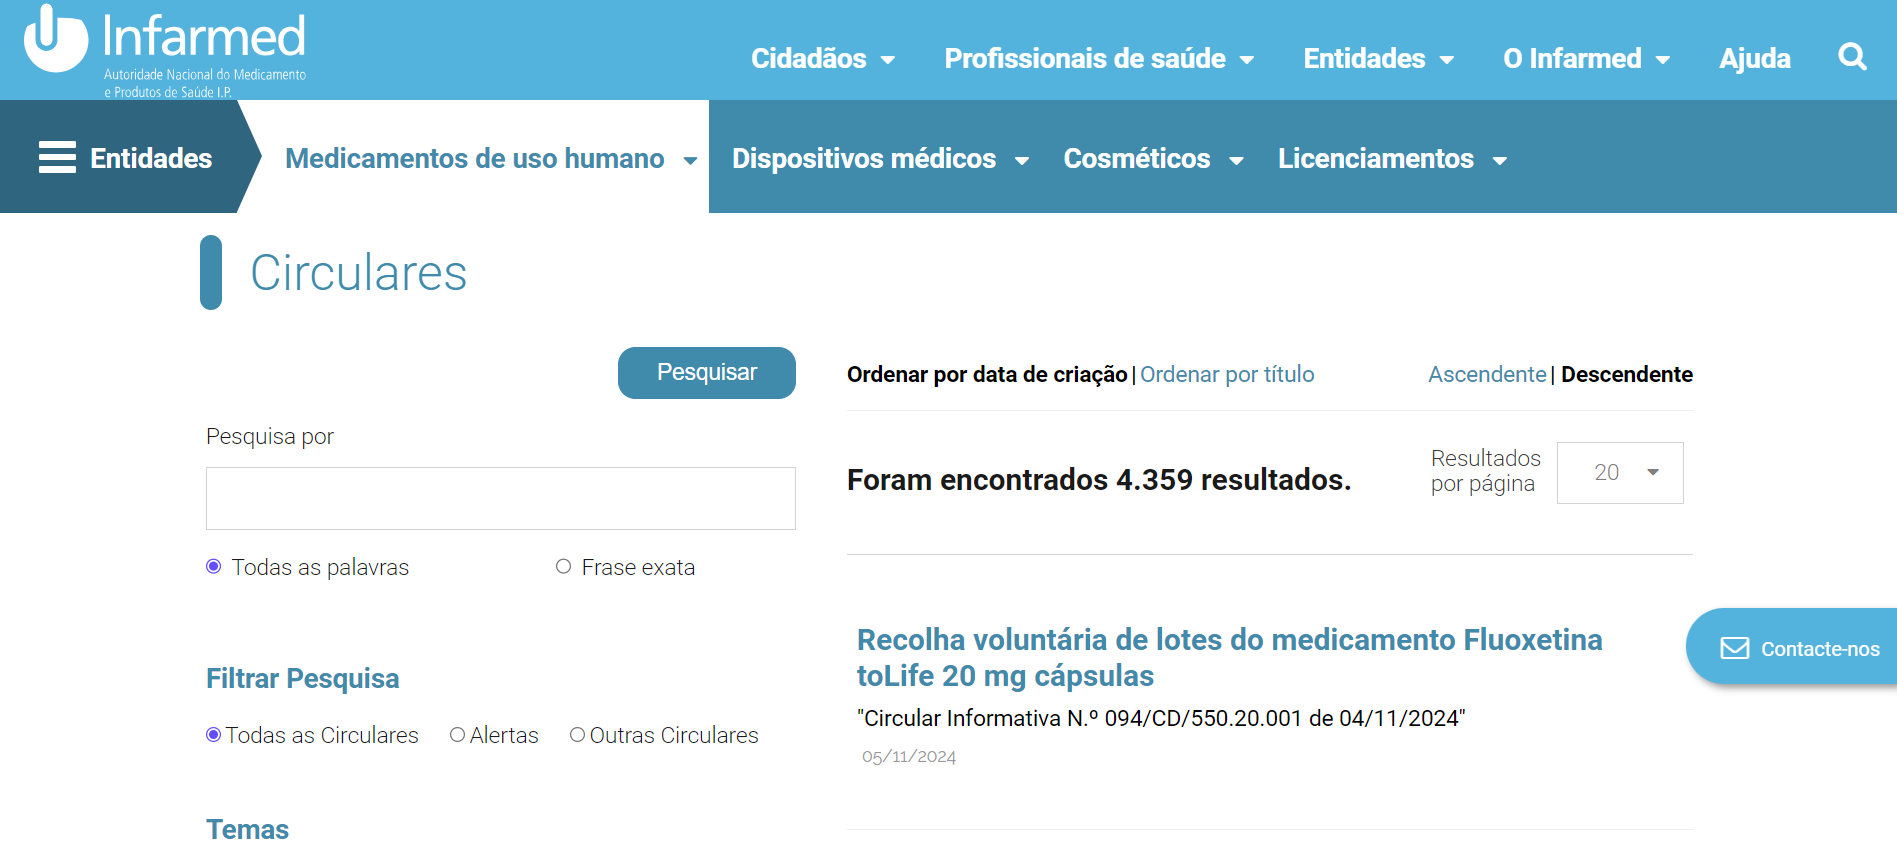Image resolution: width=1897 pixels, height=867 pixels.
Task: Choose the 'Alertas' filter radio button
Action: [x=458, y=735]
